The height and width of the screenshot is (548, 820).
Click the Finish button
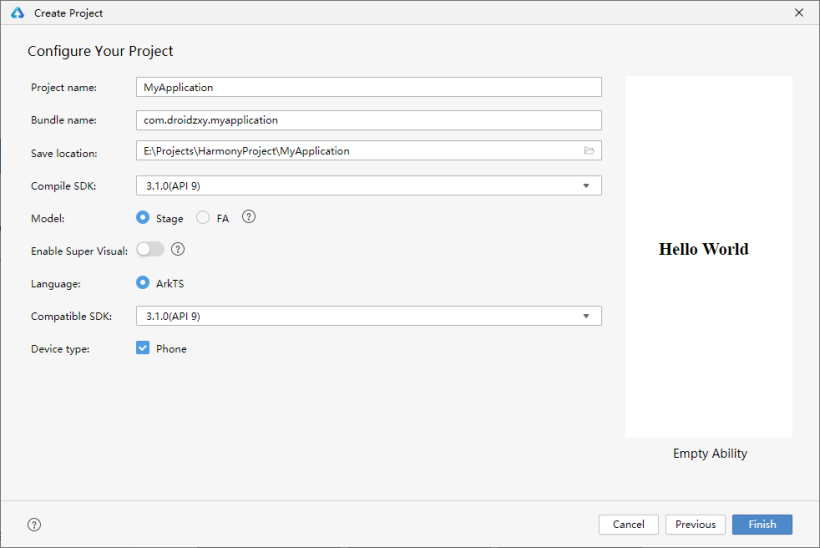[762, 524]
